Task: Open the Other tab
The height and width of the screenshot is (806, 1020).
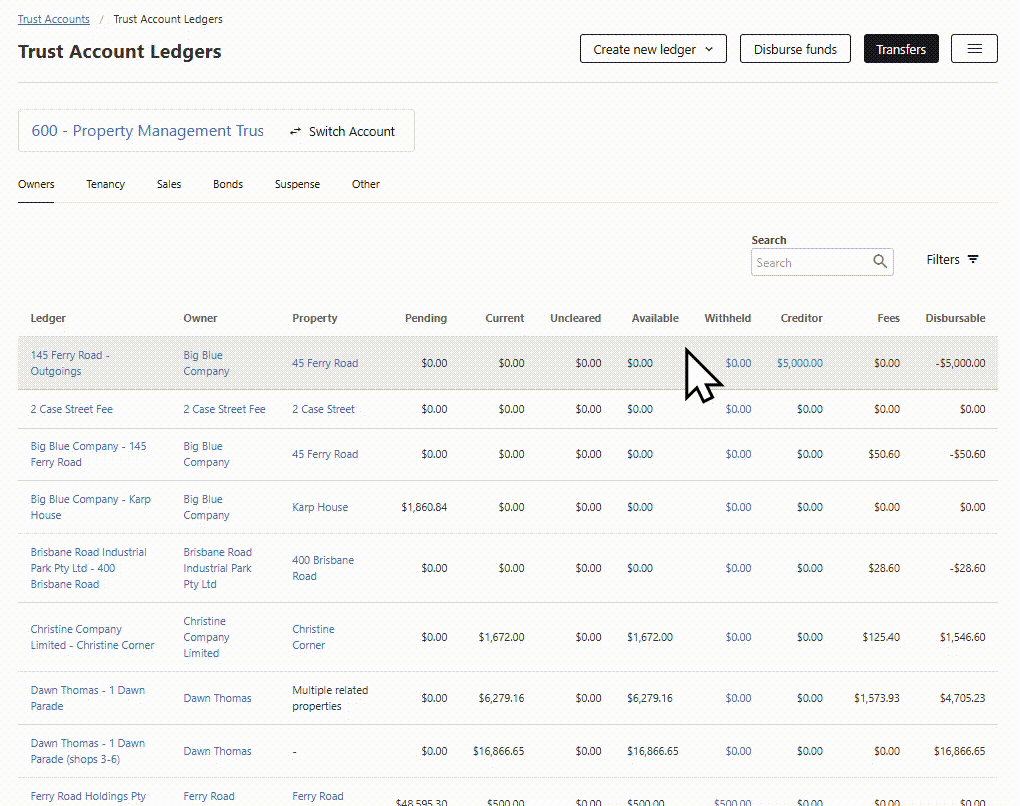Action: [366, 184]
